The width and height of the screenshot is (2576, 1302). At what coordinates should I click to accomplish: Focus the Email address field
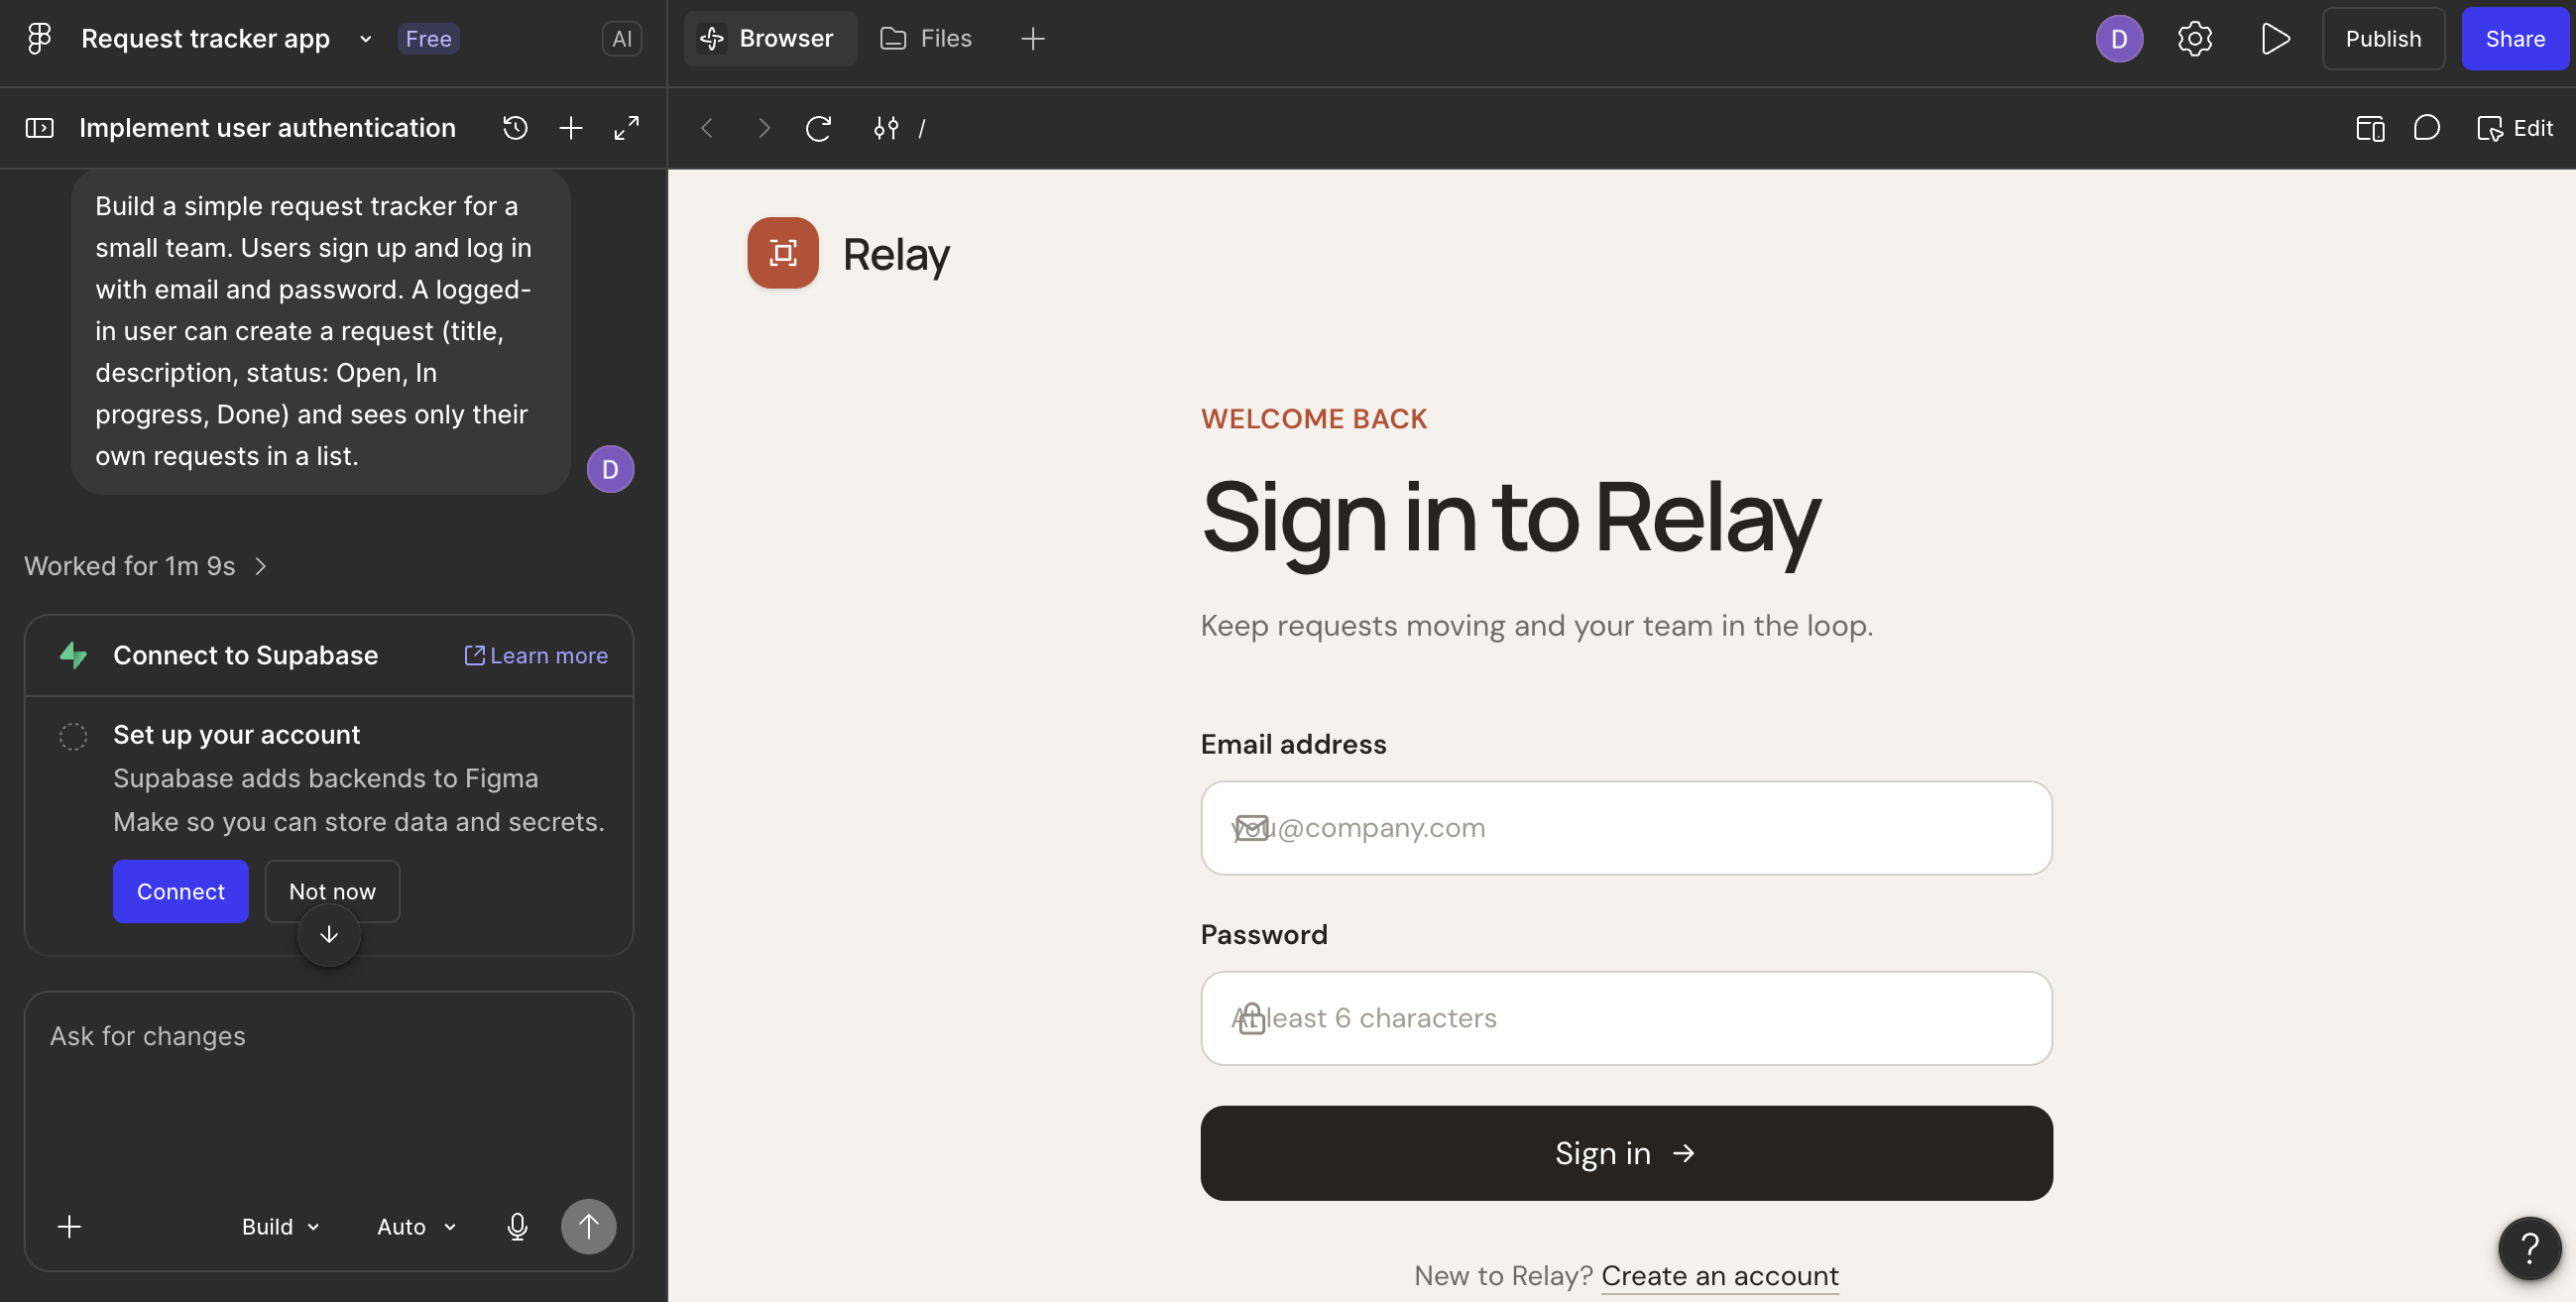1626,828
